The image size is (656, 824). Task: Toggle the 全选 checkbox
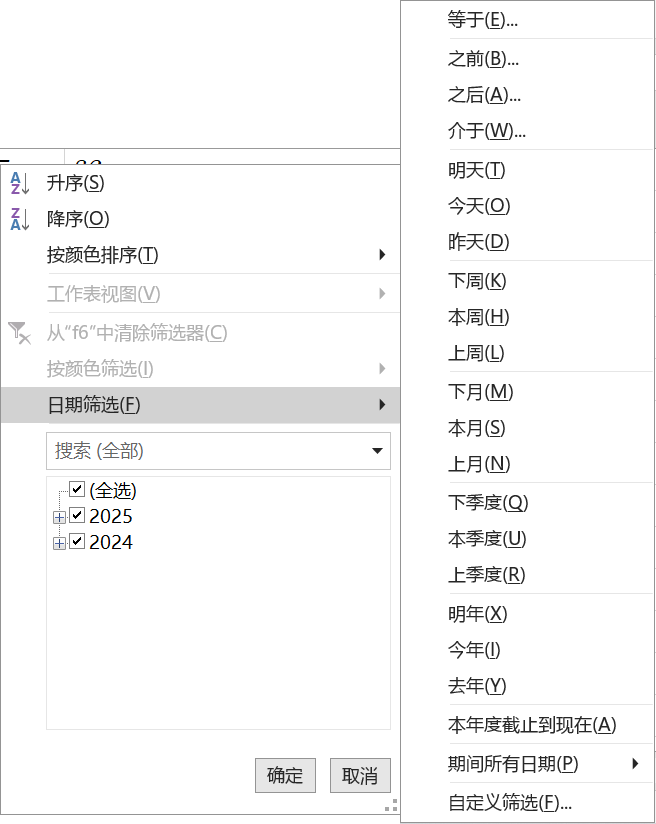(x=77, y=490)
